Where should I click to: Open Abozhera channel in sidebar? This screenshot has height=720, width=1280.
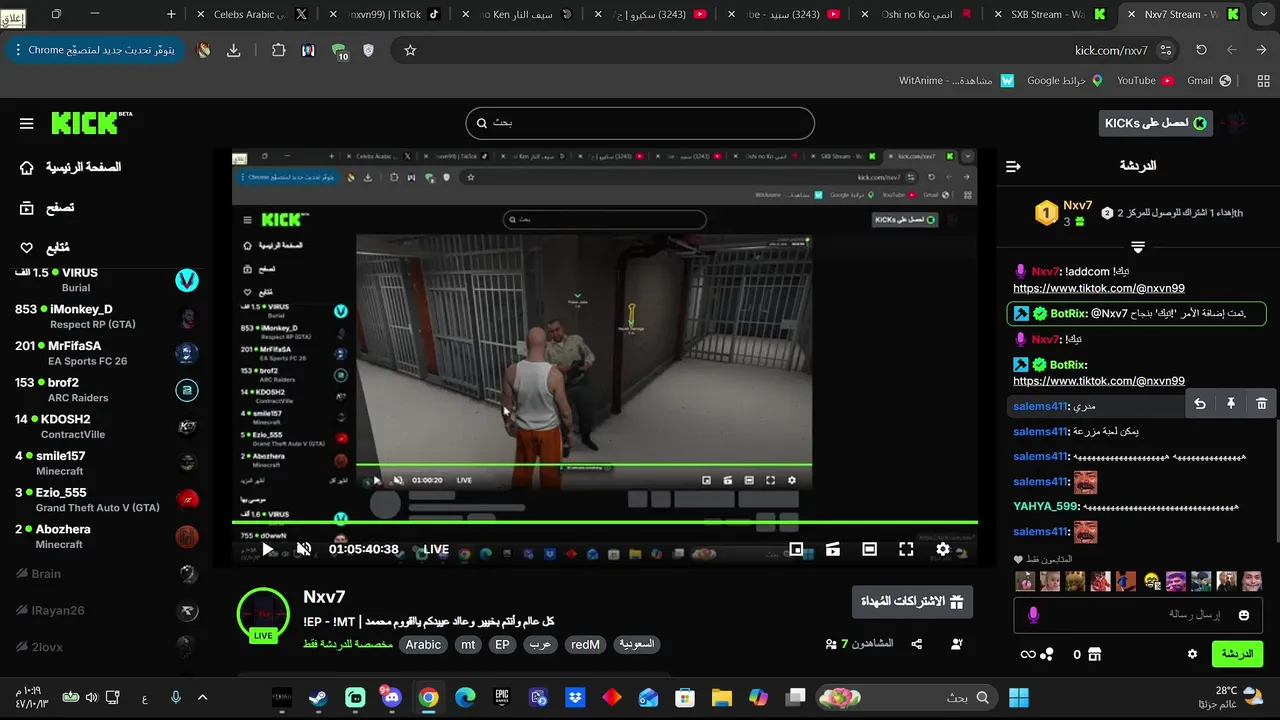pyautogui.click(x=105, y=536)
